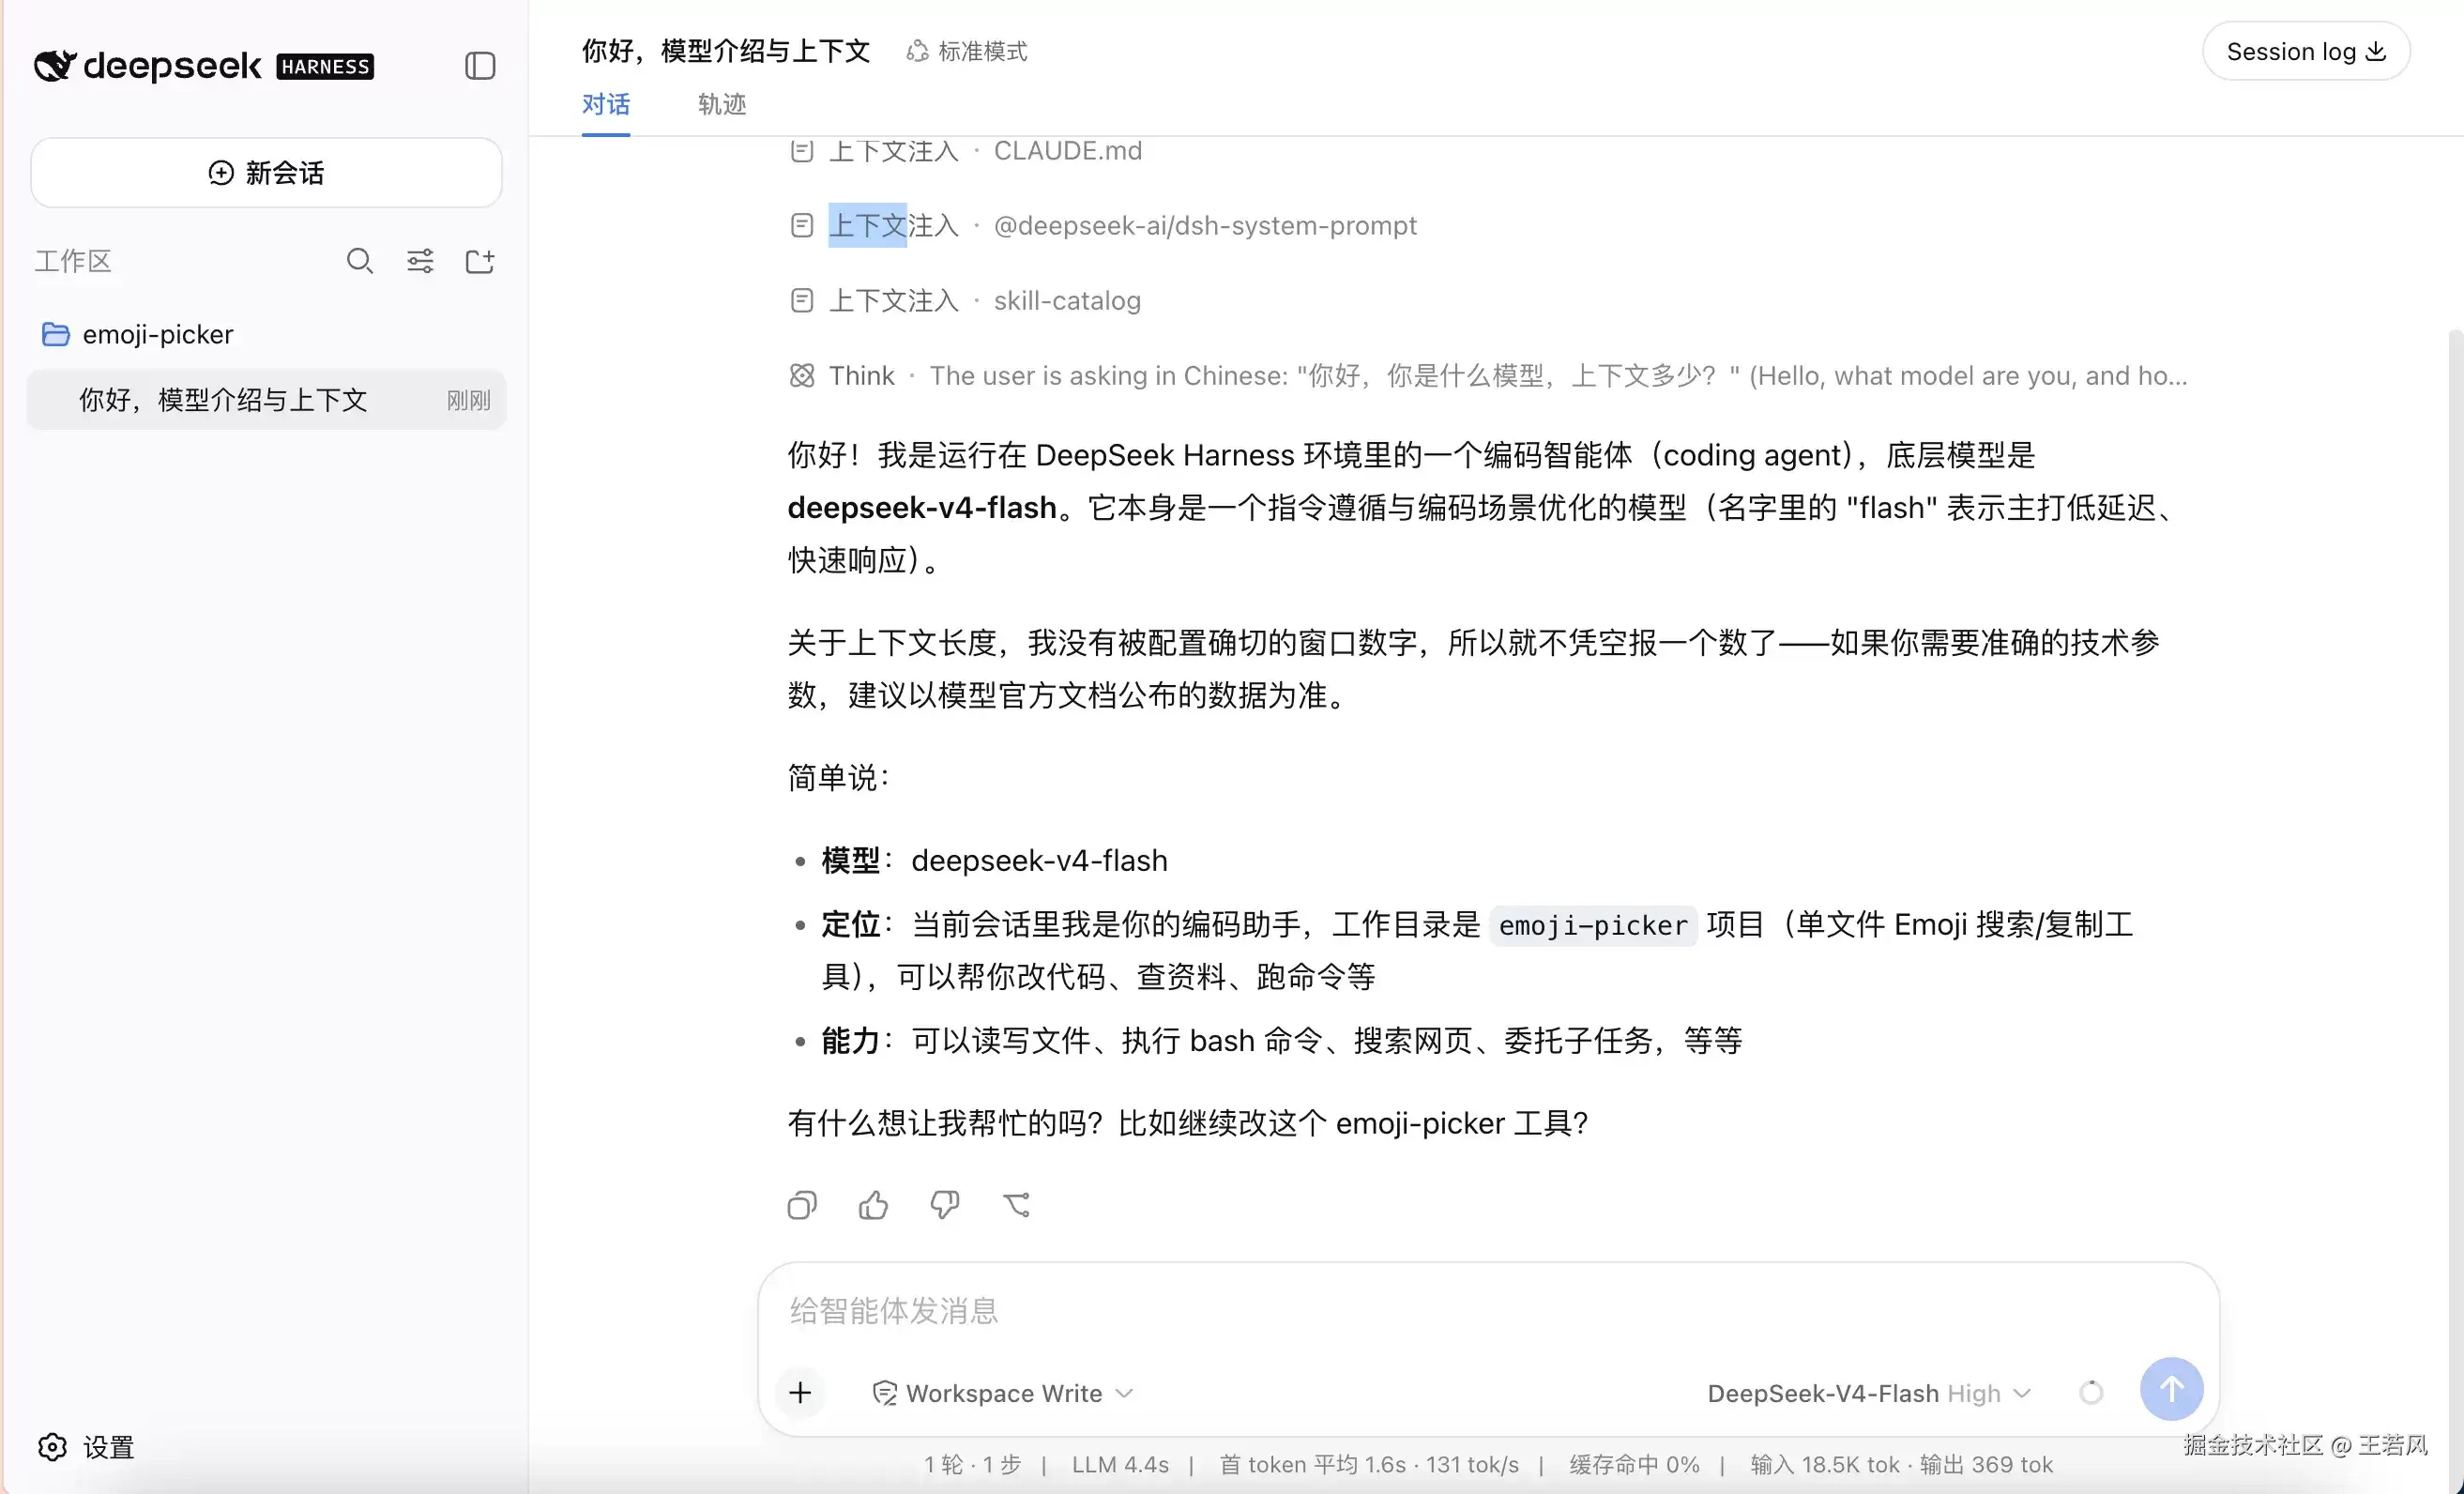This screenshot has height=1494, width=2464.
Task: Give the response a thumbs up
Action: pos(873,1205)
